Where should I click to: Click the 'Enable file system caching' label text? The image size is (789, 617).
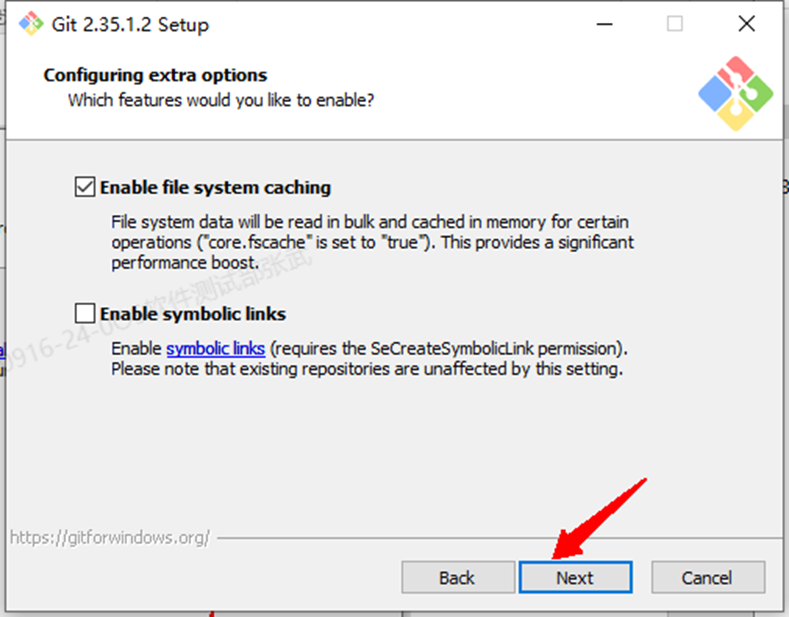tap(215, 187)
